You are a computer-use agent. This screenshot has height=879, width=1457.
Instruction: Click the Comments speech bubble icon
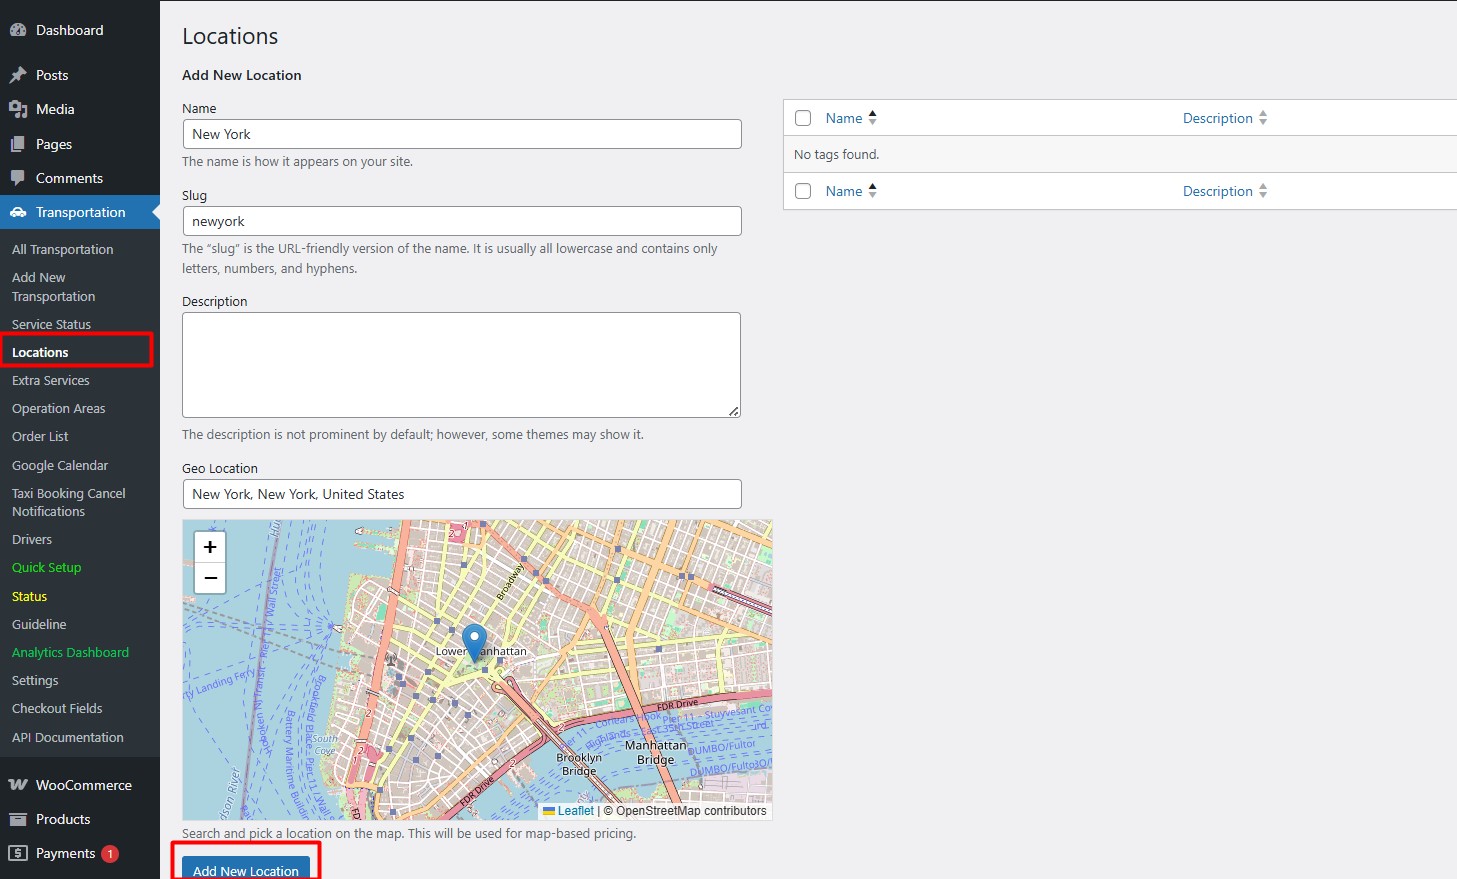click(x=18, y=178)
